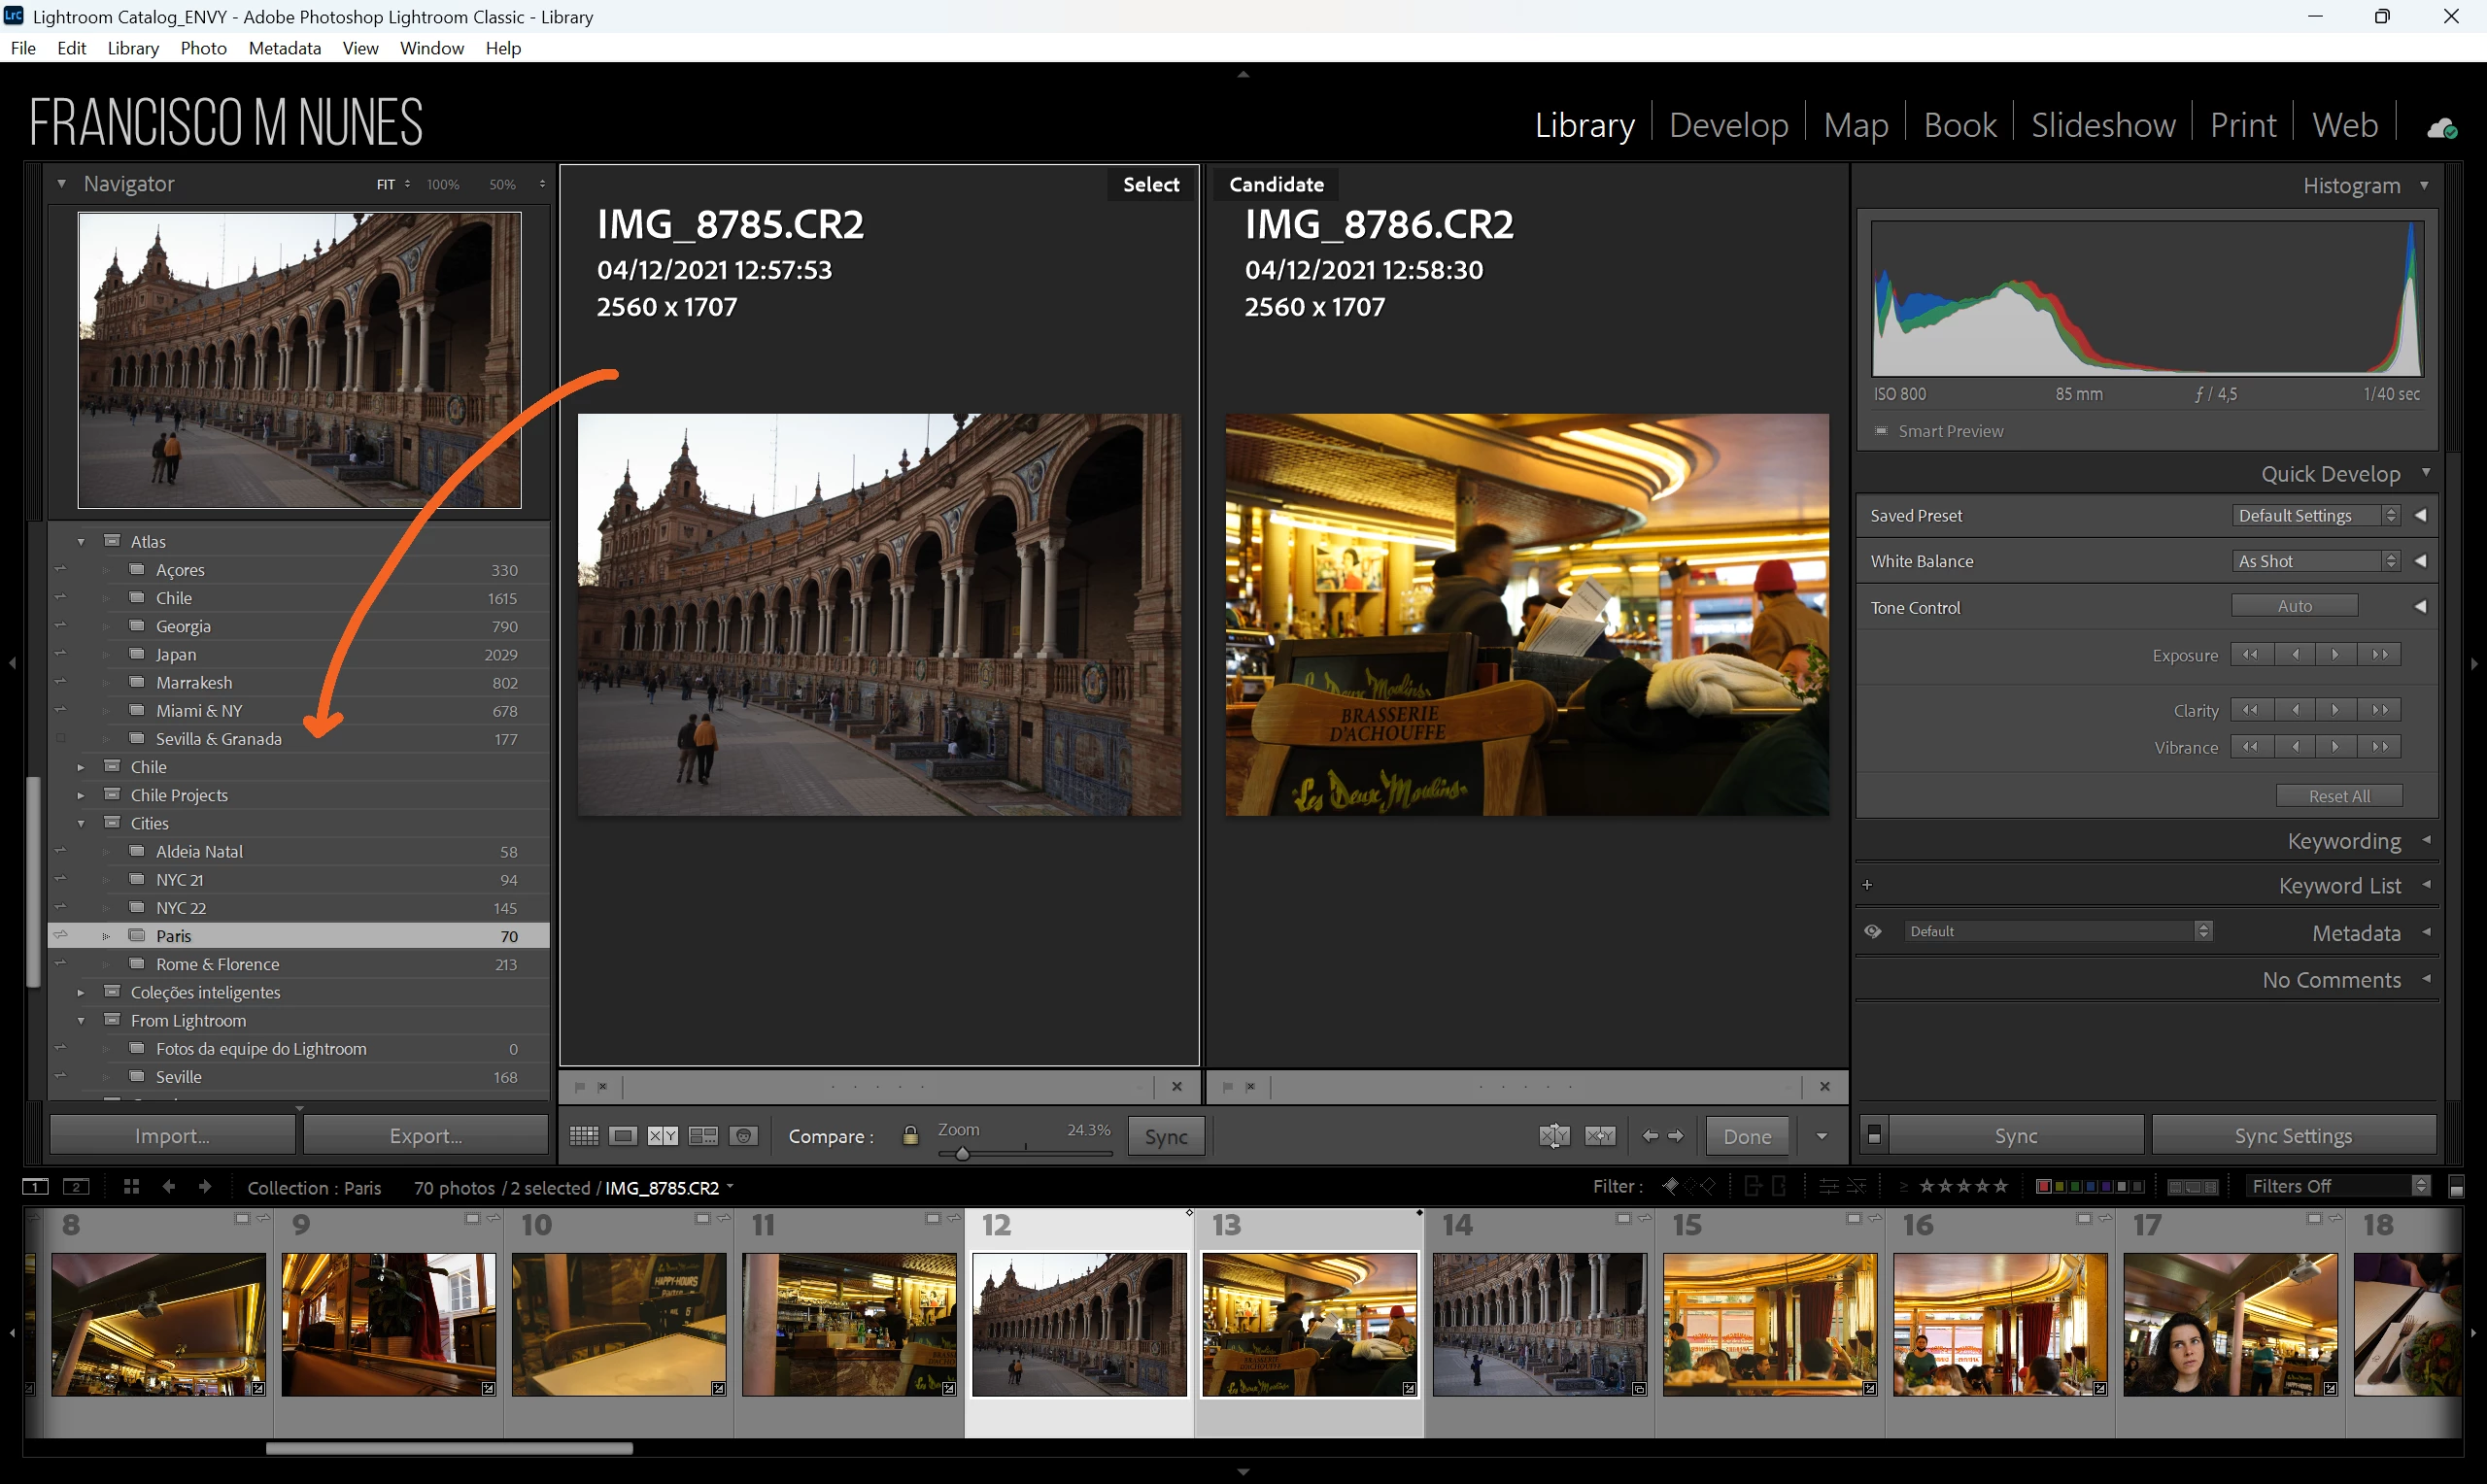Select next photo arrow in compare toolbar

coord(1677,1136)
